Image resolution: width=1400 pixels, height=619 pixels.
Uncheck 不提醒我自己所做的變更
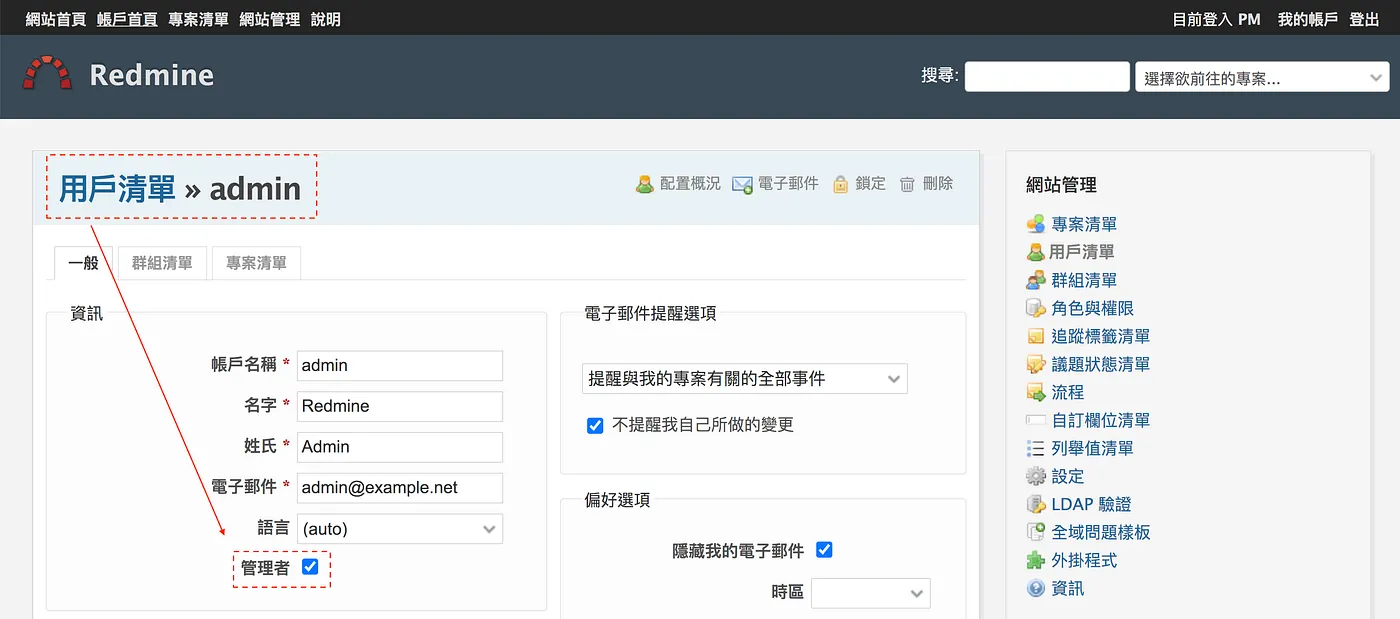click(595, 425)
